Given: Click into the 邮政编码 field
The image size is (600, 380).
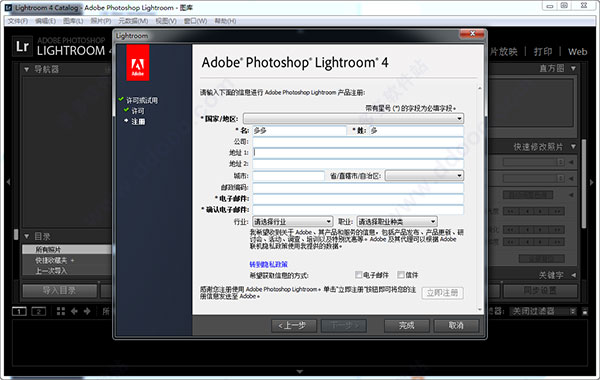Looking at the screenshot, I should click(358, 188).
